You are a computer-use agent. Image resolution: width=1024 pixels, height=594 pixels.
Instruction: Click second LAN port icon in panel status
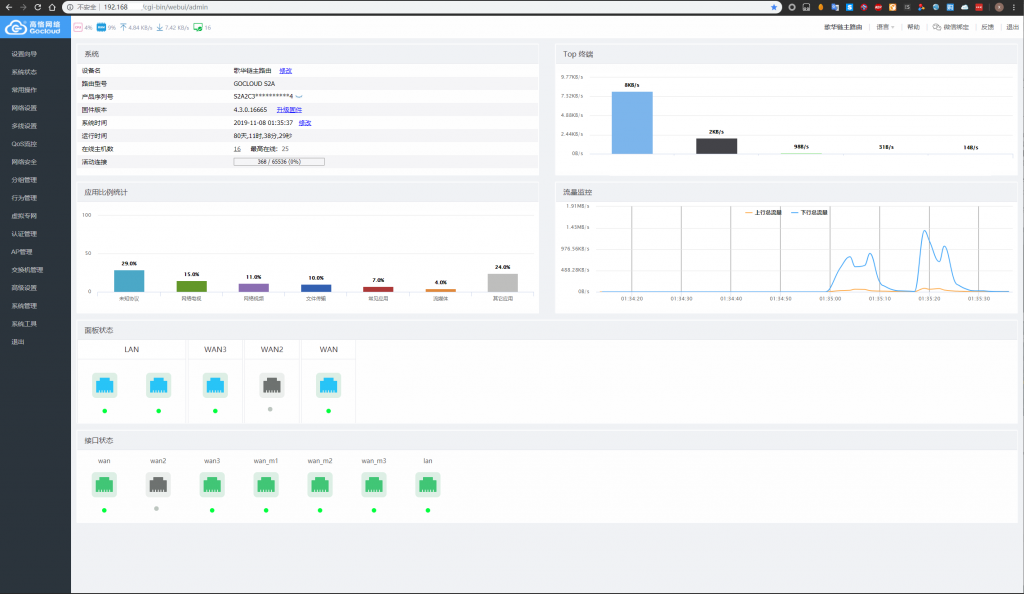tap(159, 385)
